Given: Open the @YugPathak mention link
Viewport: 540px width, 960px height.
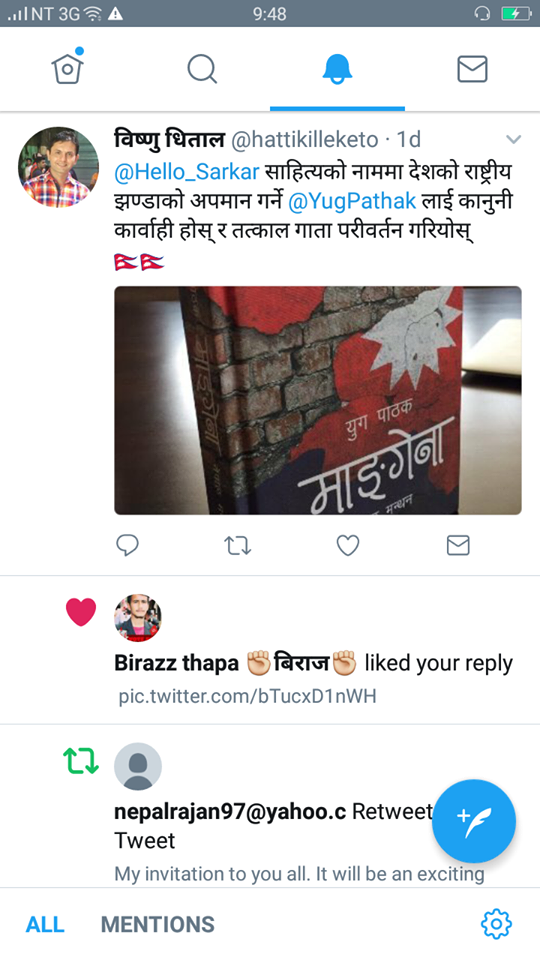Looking at the screenshot, I should (352, 201).
